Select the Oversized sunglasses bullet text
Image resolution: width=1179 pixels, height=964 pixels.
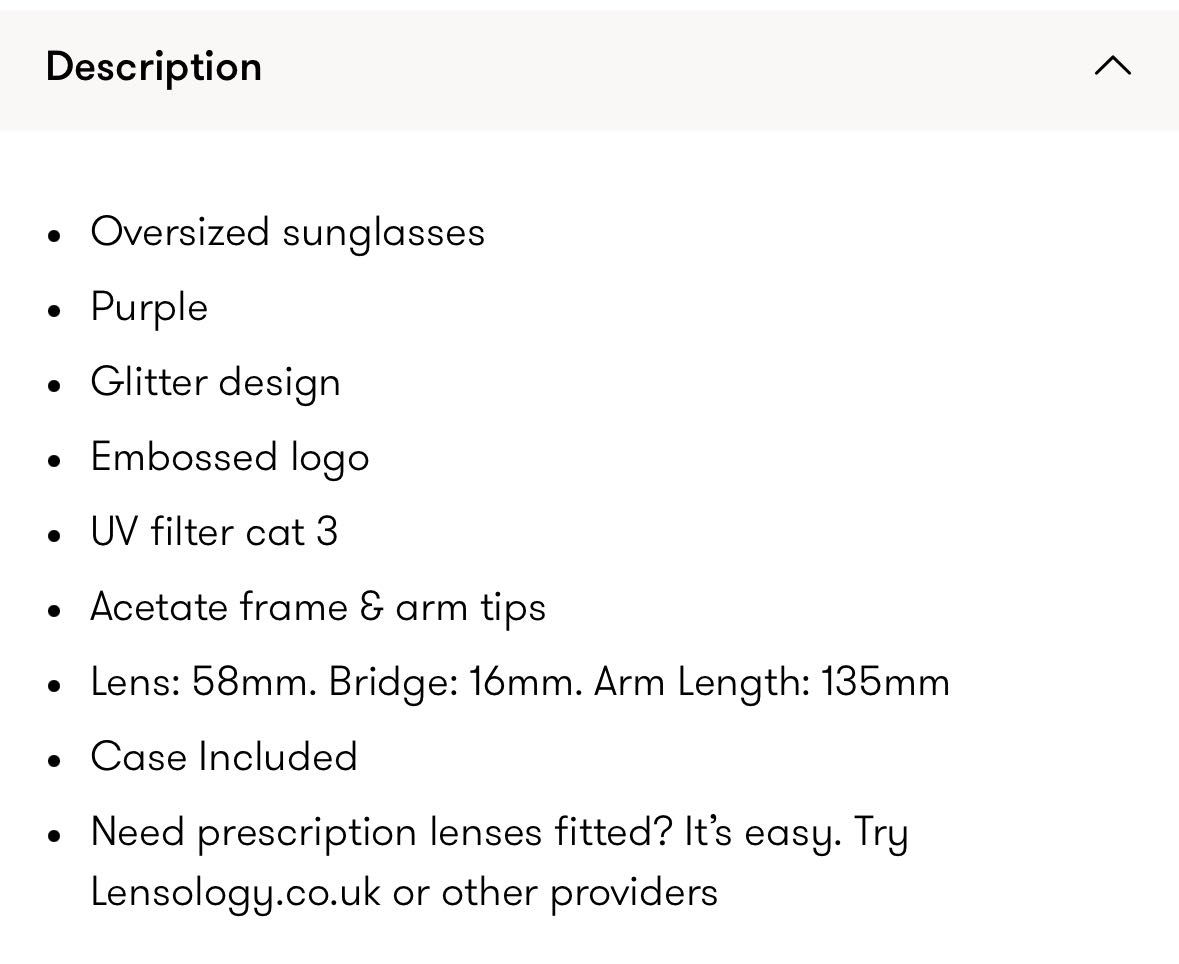tap(288, 232)
